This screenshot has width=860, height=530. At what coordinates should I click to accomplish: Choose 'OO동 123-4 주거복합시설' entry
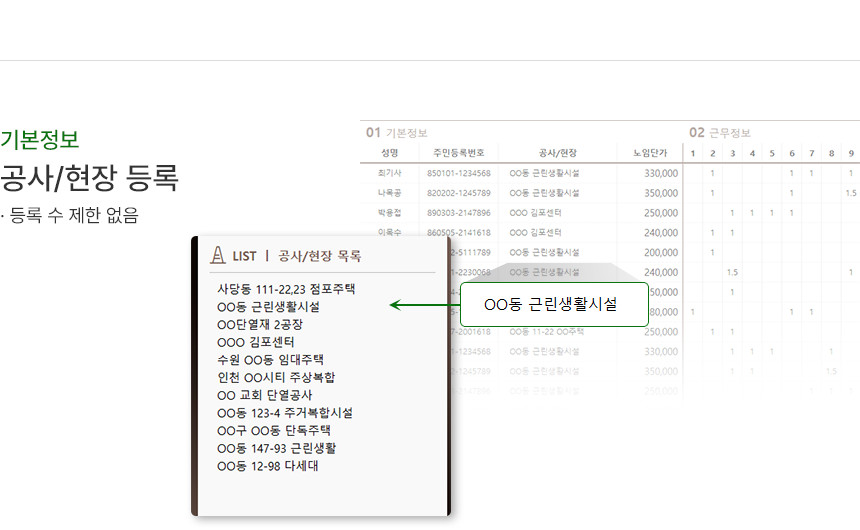click(x=284, y=412)
